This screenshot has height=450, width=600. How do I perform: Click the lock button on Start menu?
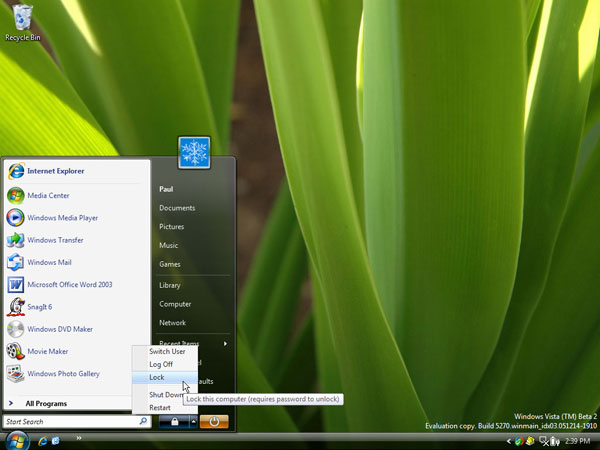[x=174, y=422]
